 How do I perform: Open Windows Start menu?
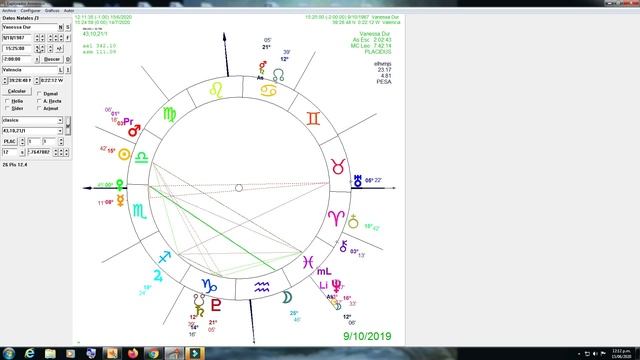tap(9, 353)
